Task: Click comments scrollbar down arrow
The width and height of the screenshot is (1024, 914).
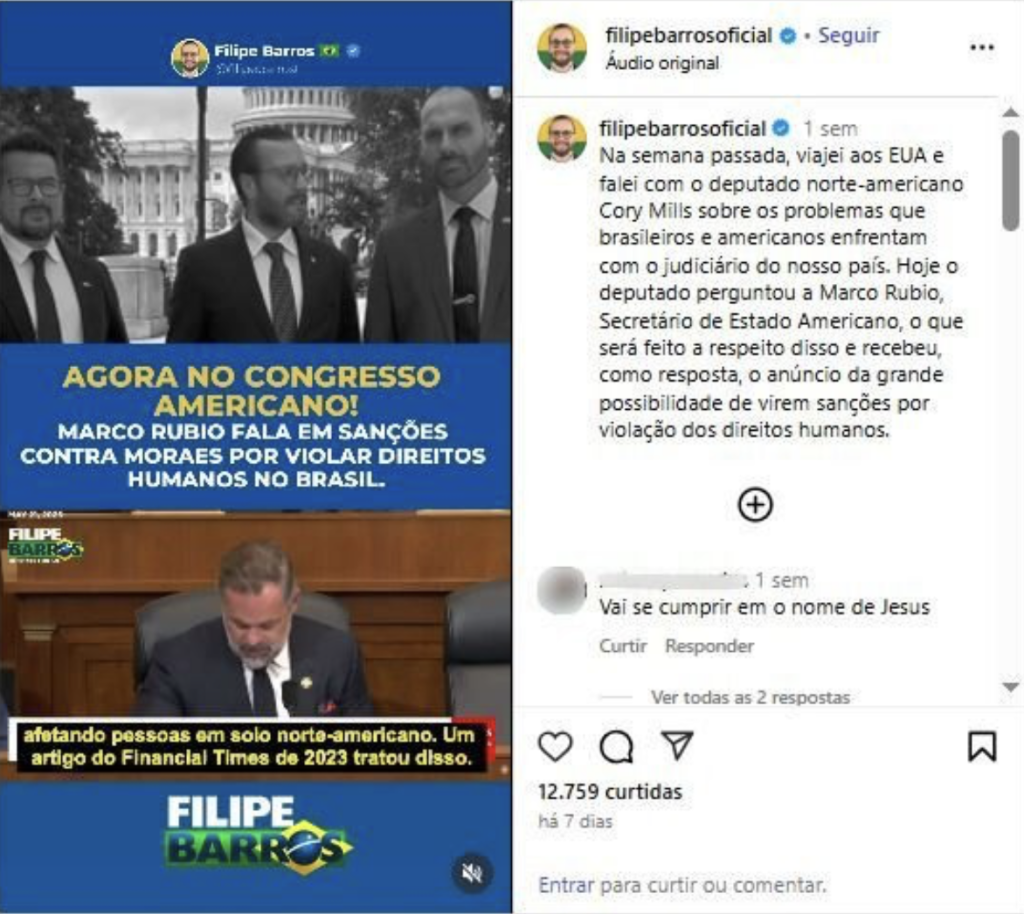Action: tap(1010, 687)
